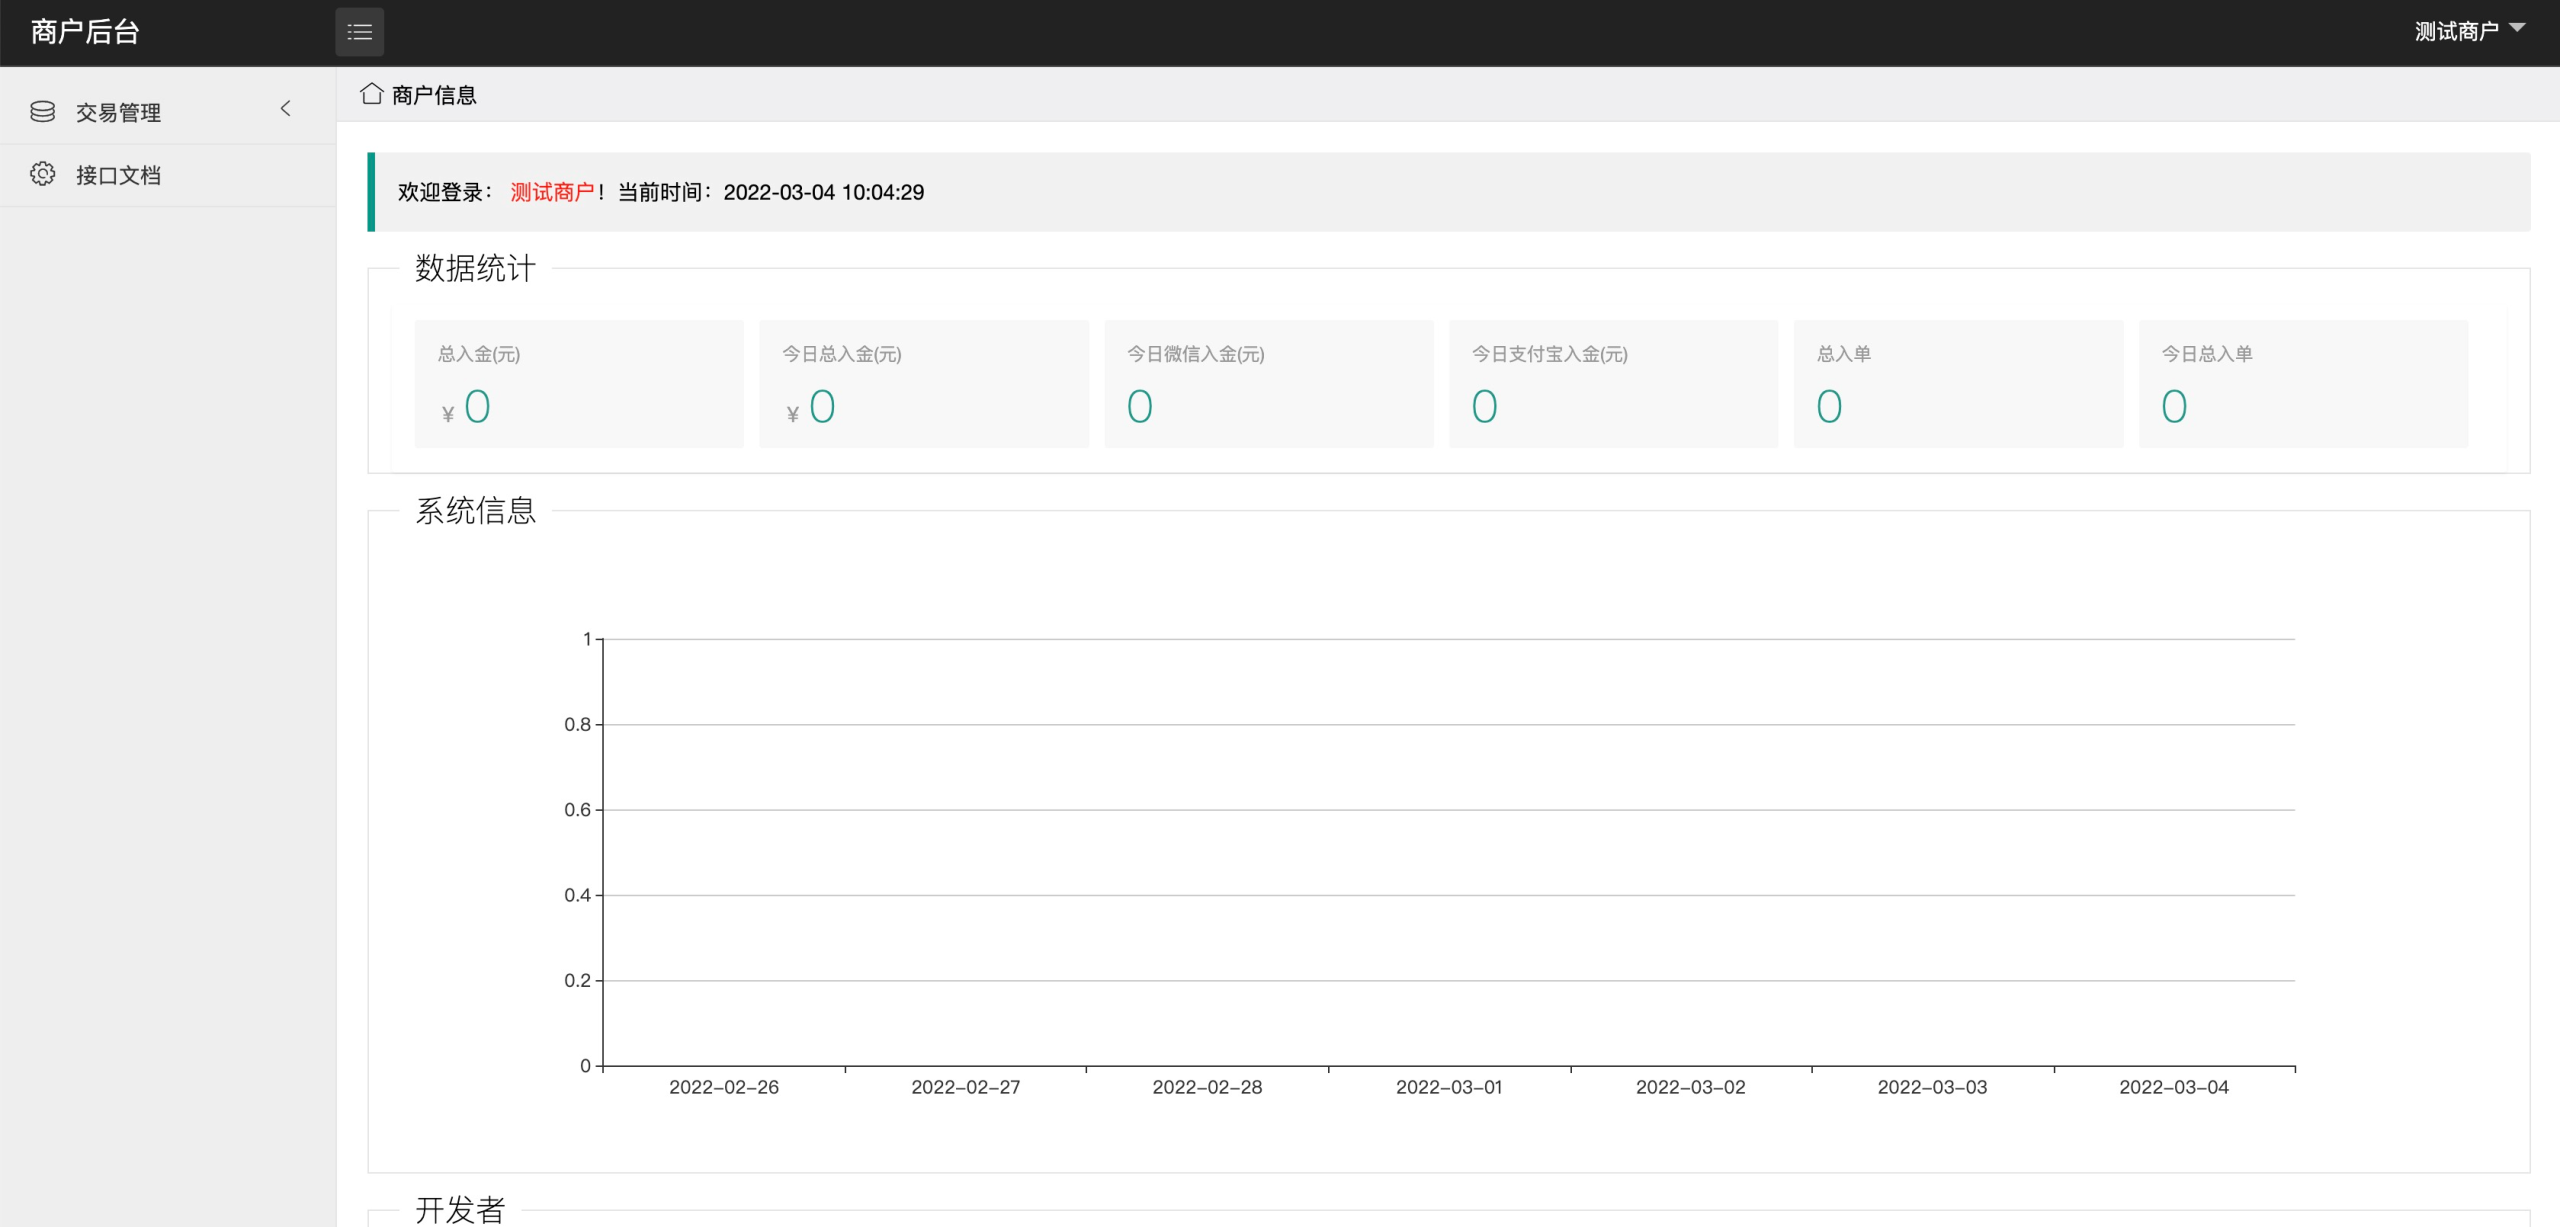Viewport: 2560px width, 1227px height.
Task: Click the gear icon beside 接口文档
Action: [43, 175]
